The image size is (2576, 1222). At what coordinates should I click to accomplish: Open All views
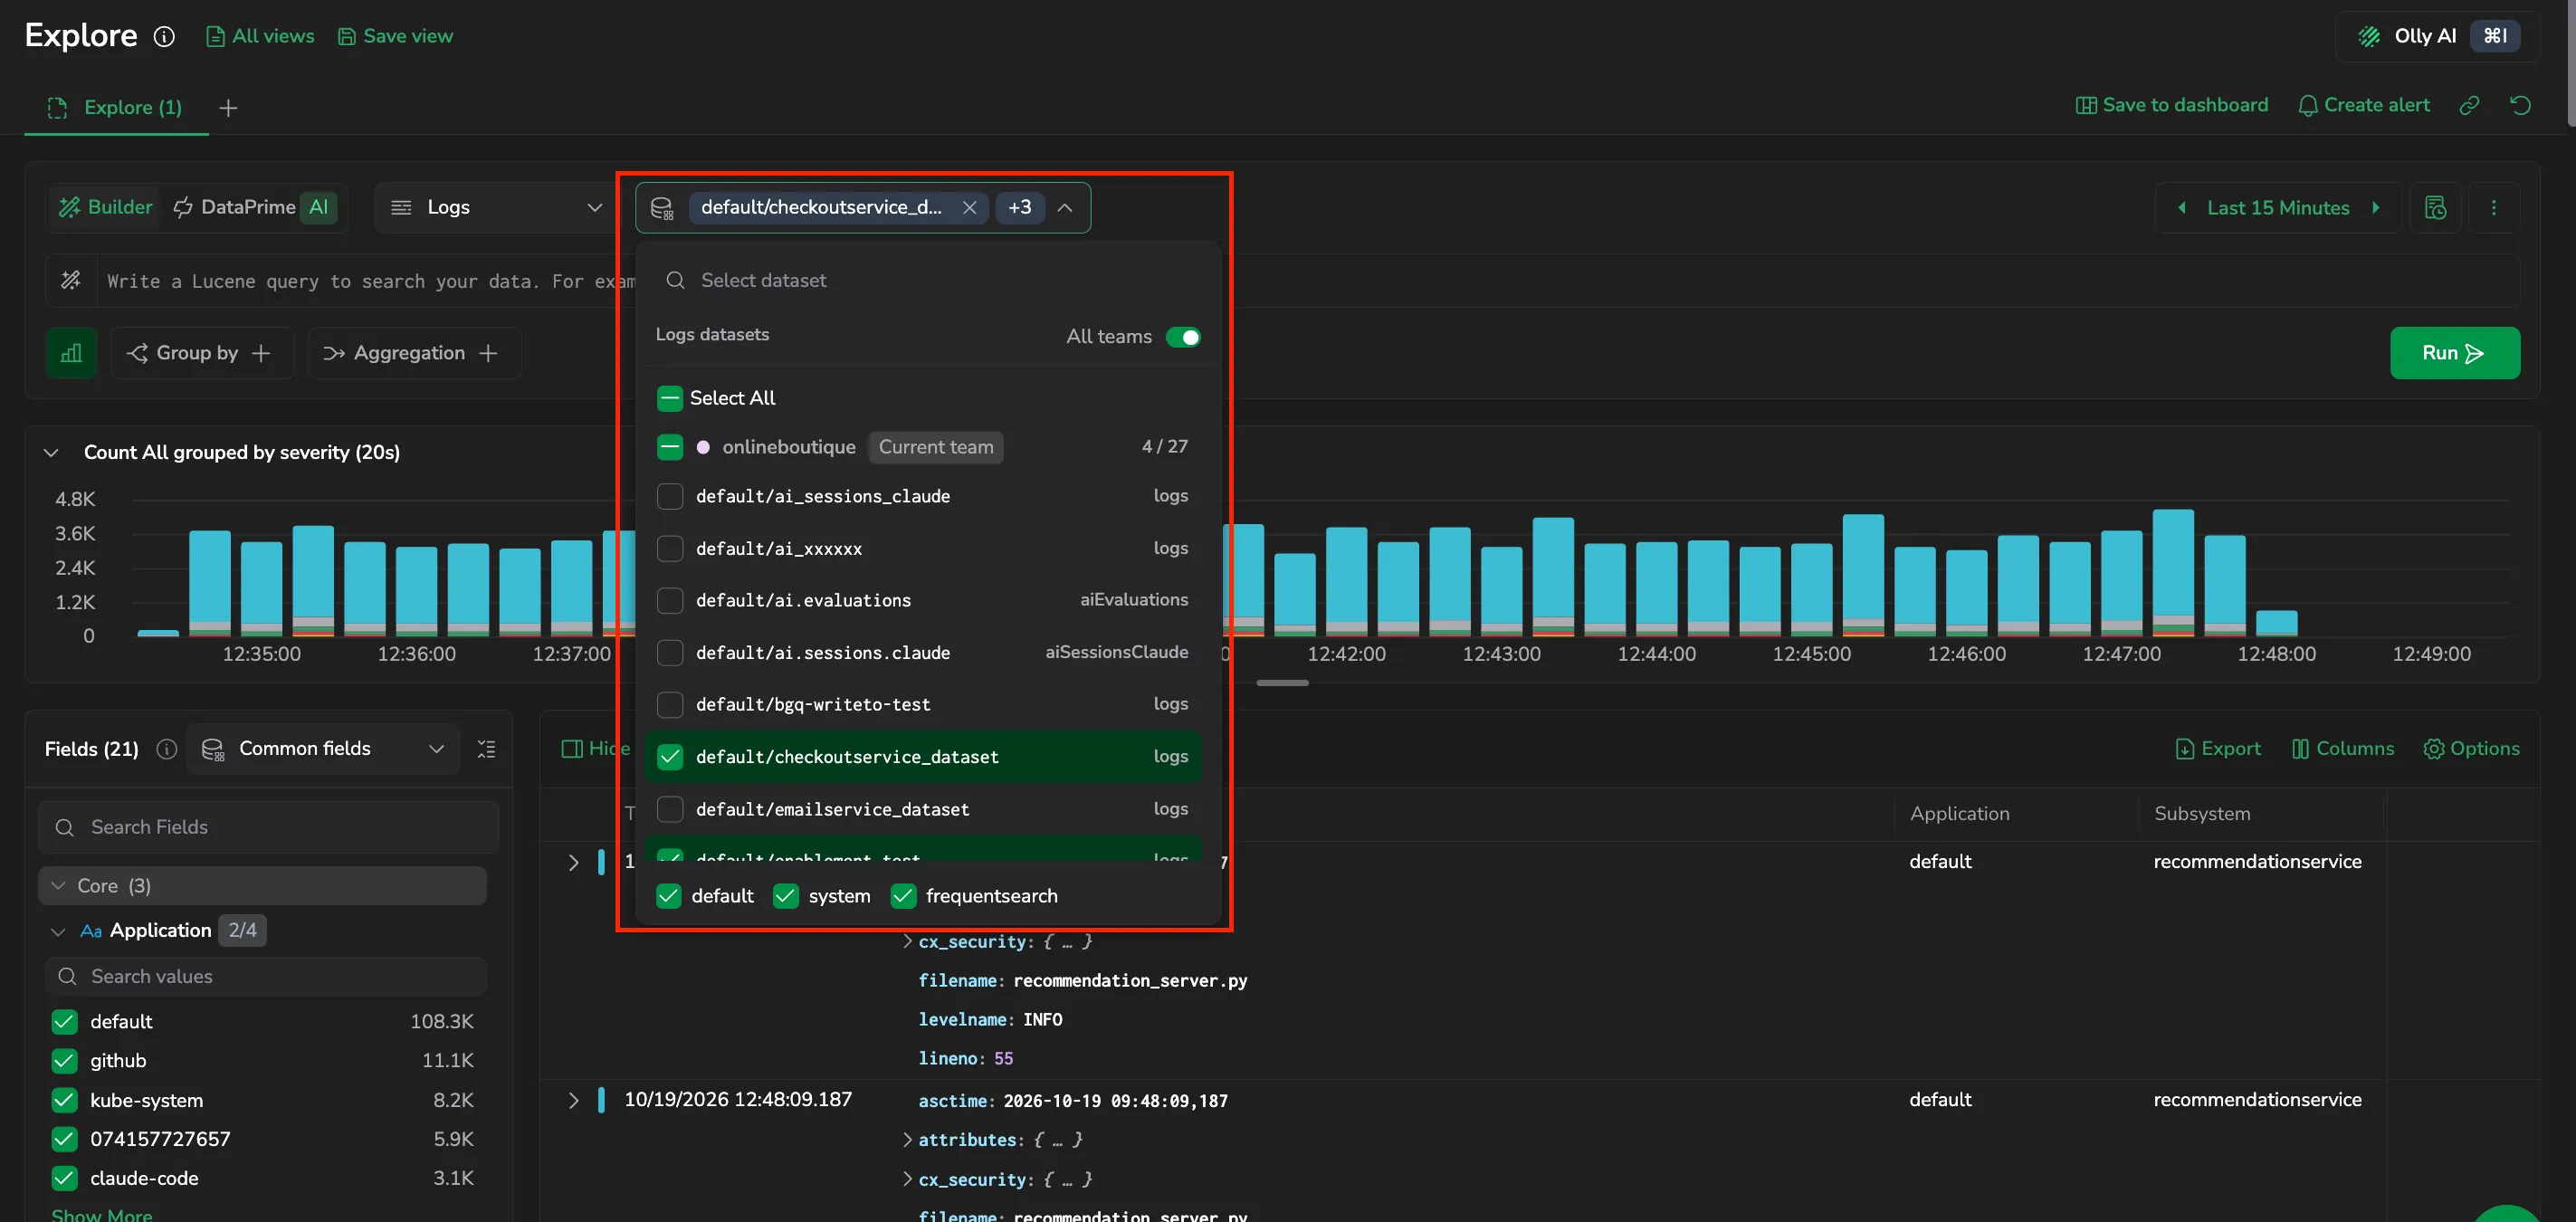[260, 37]
